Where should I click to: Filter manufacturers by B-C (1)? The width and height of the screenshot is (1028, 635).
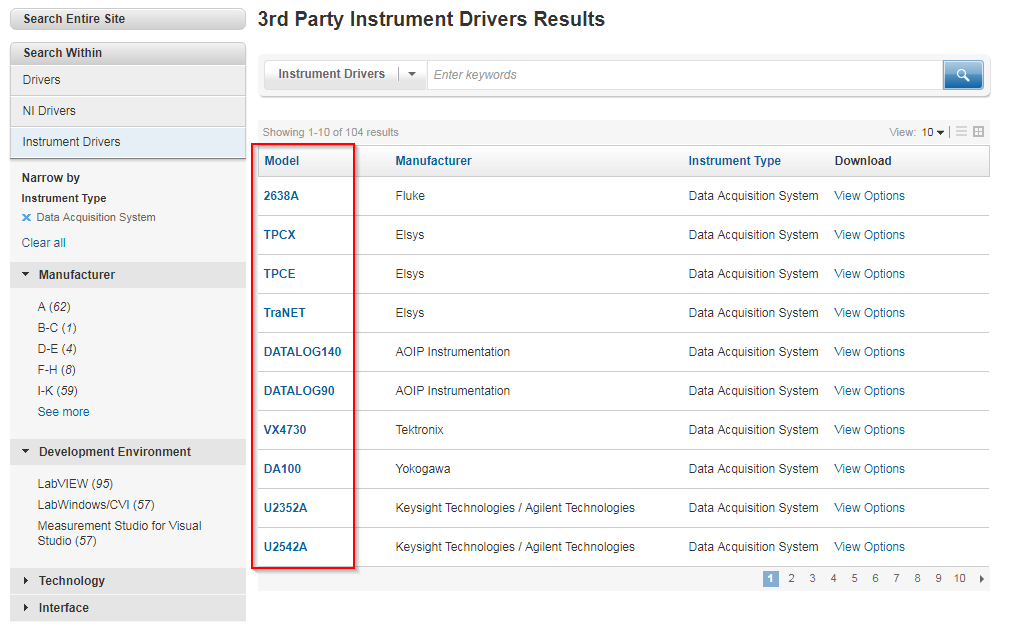(x=57, y=328)
